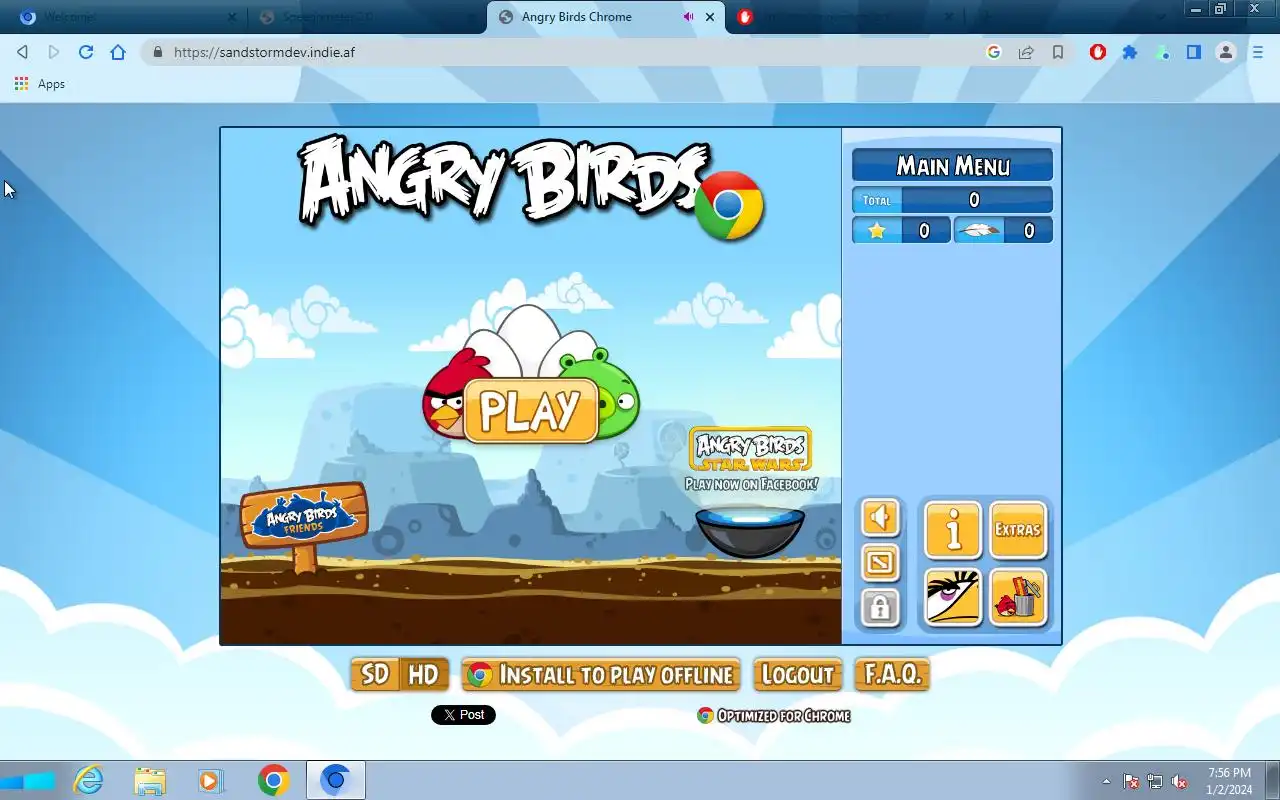1280x800 pixels.
Task: Click the taskbar clock showing 7:56 PM
Action: click(1229, 781)
